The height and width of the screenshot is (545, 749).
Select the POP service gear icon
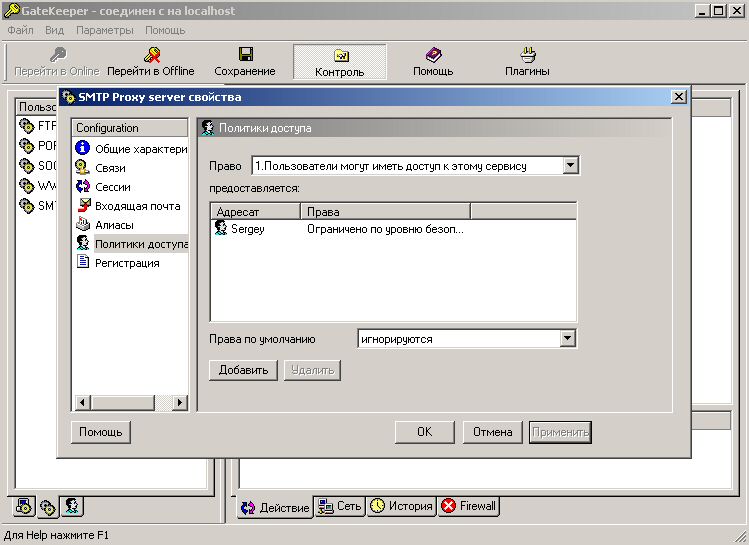click(26, 145)
